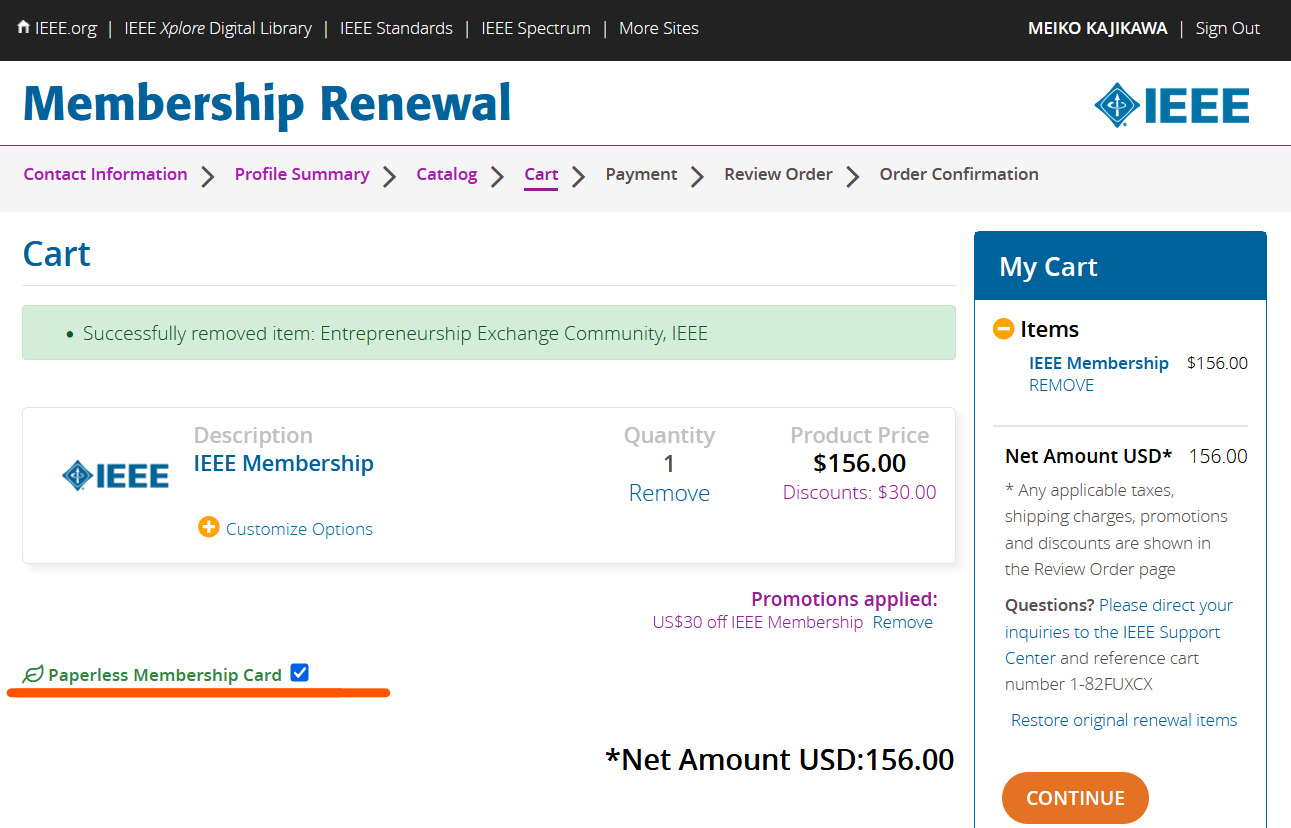
Task: Collapse Items with orange minus icon
Action: click(x=1003, y=328)
